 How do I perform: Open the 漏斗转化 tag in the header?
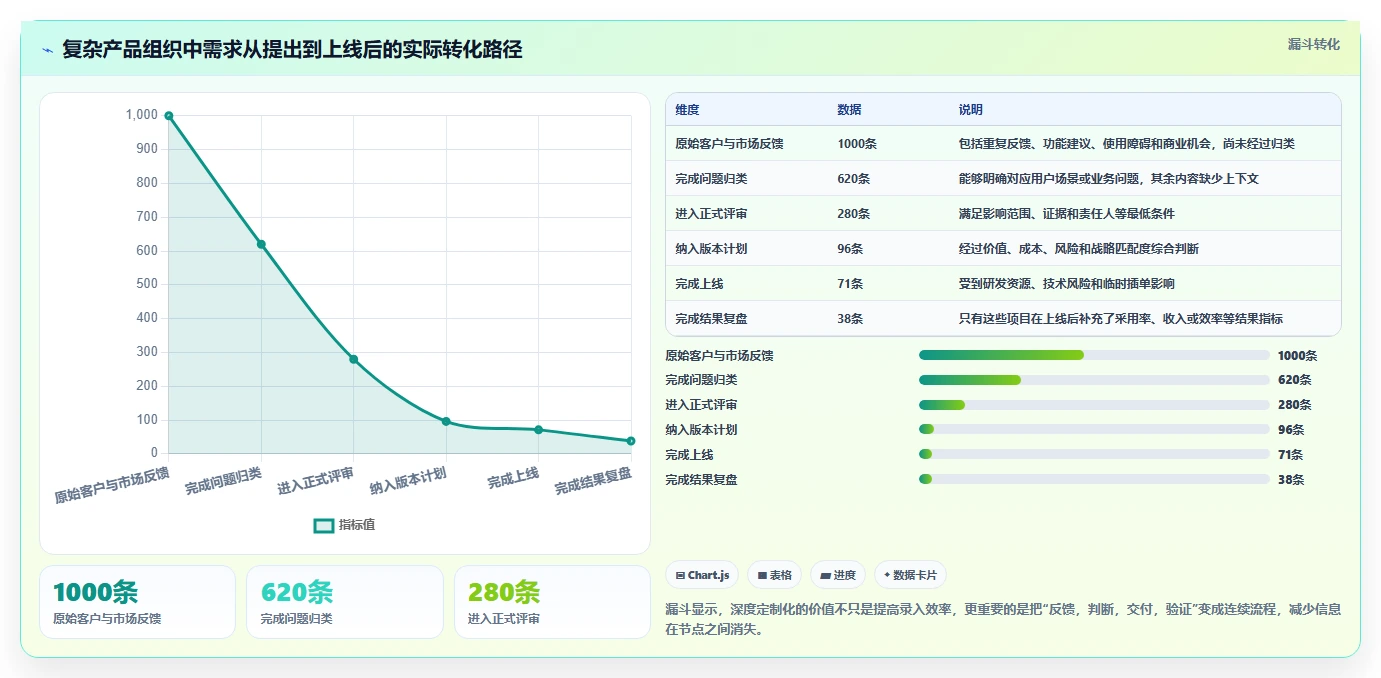pyautogui.click(x=1313, y=44)
